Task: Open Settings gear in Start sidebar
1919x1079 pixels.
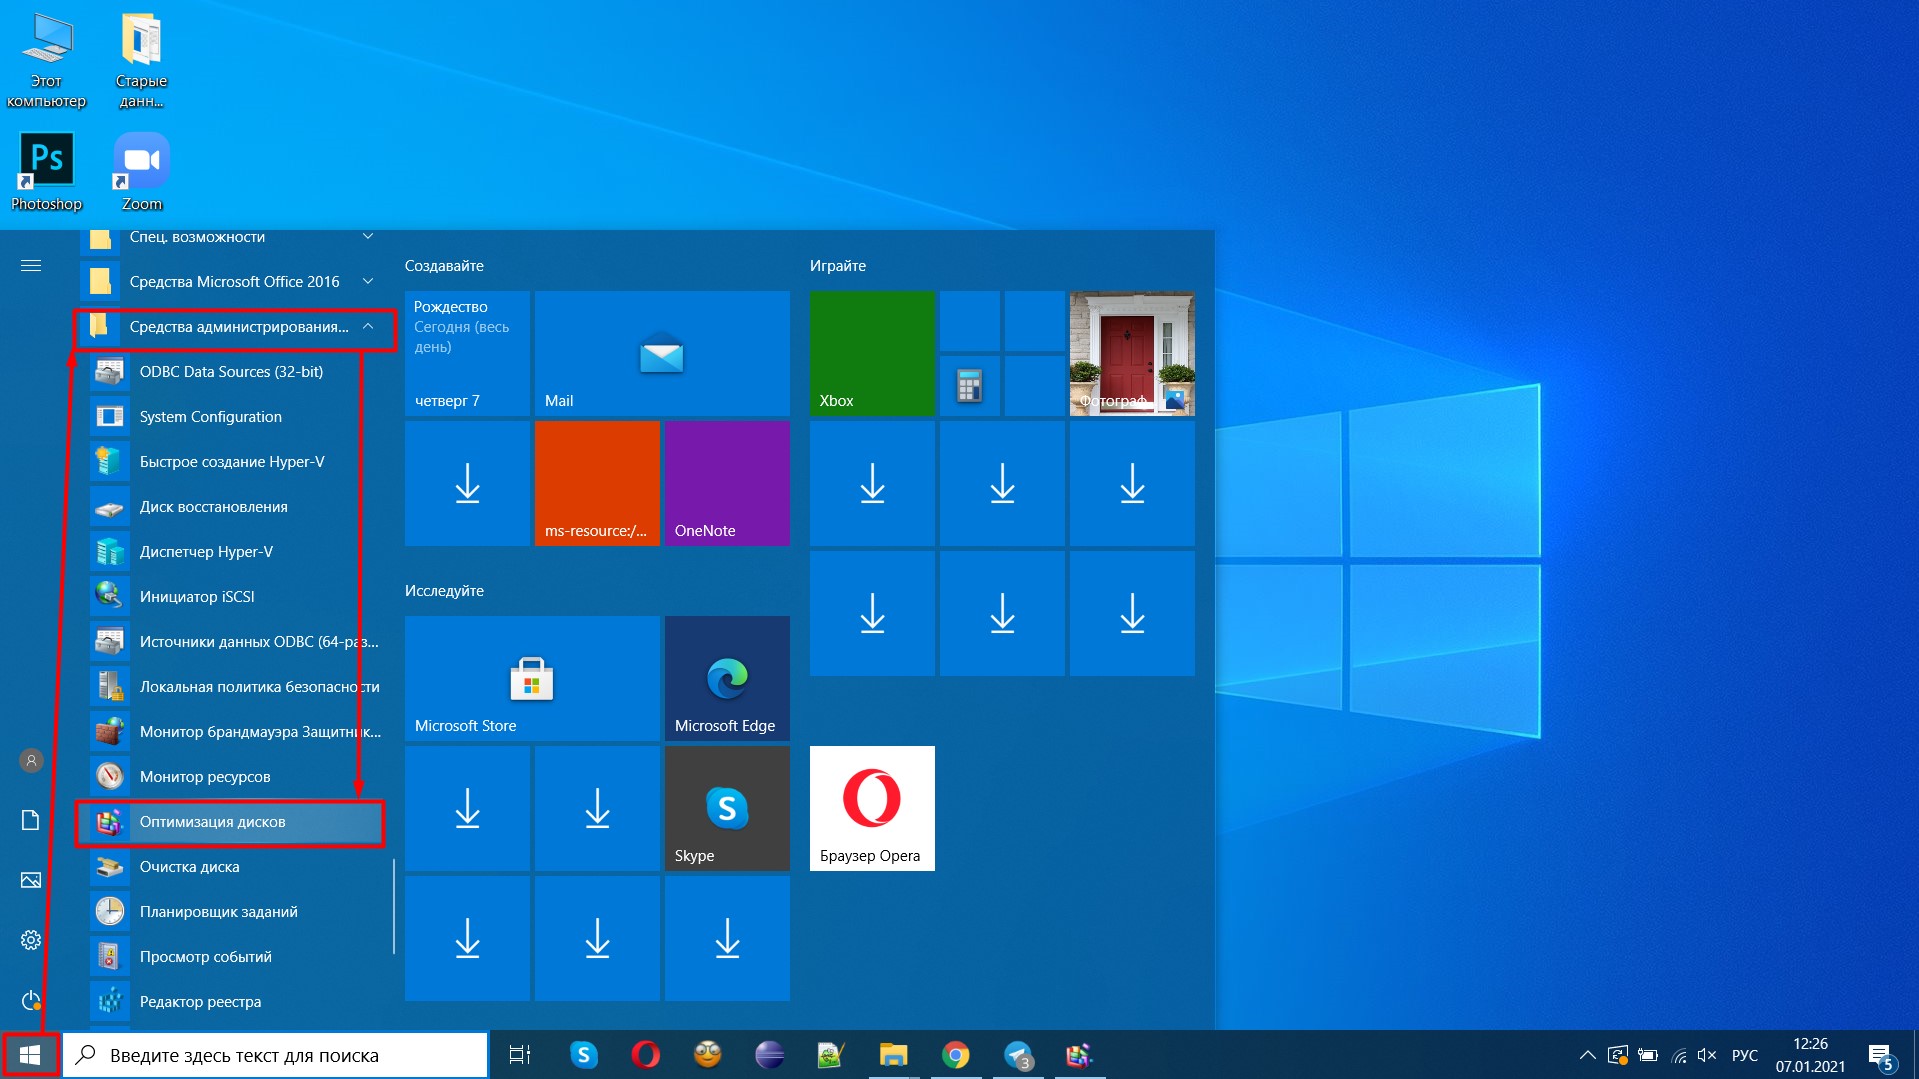Action: coord(31,940)
